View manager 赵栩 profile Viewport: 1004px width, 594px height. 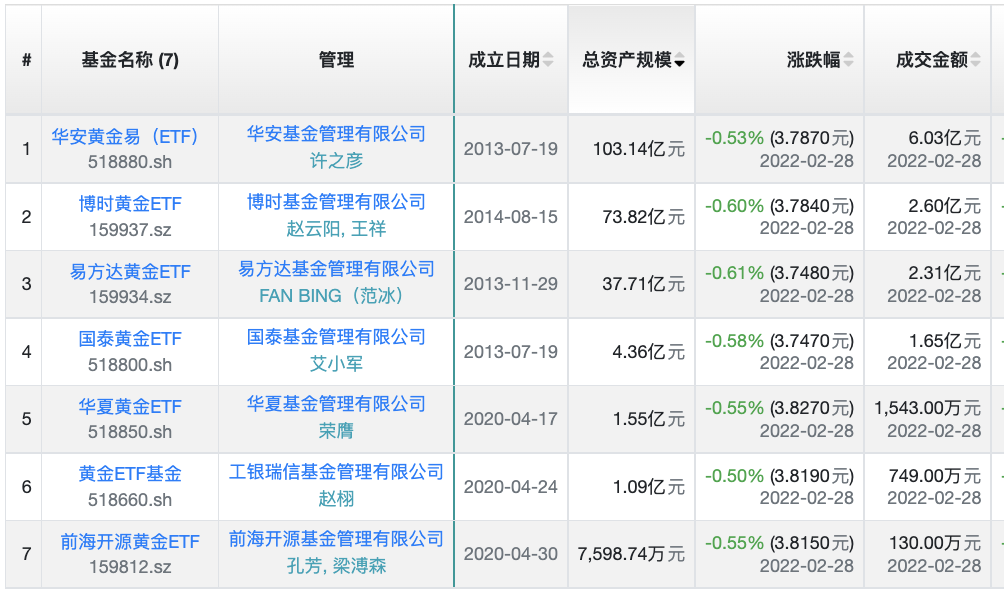click(336, 499)
